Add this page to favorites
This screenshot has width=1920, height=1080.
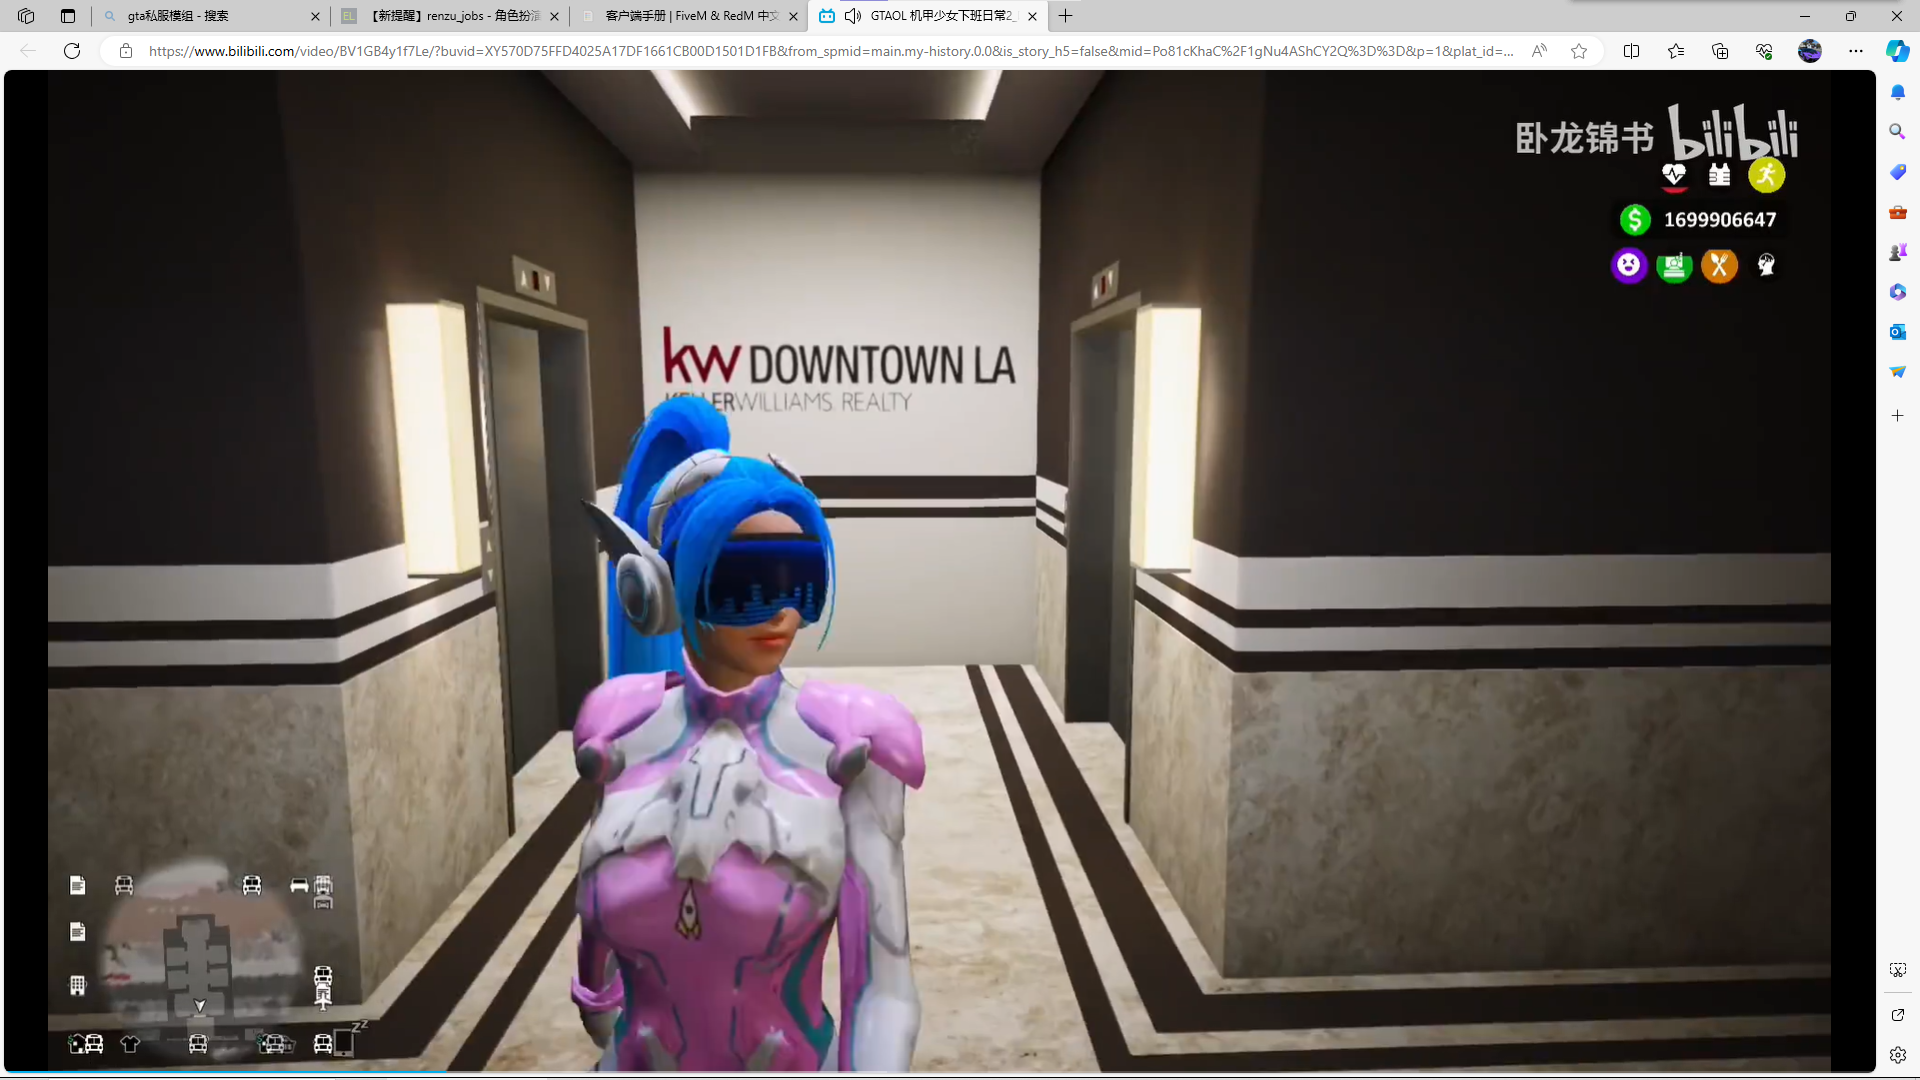click(x=1579, y=51)
